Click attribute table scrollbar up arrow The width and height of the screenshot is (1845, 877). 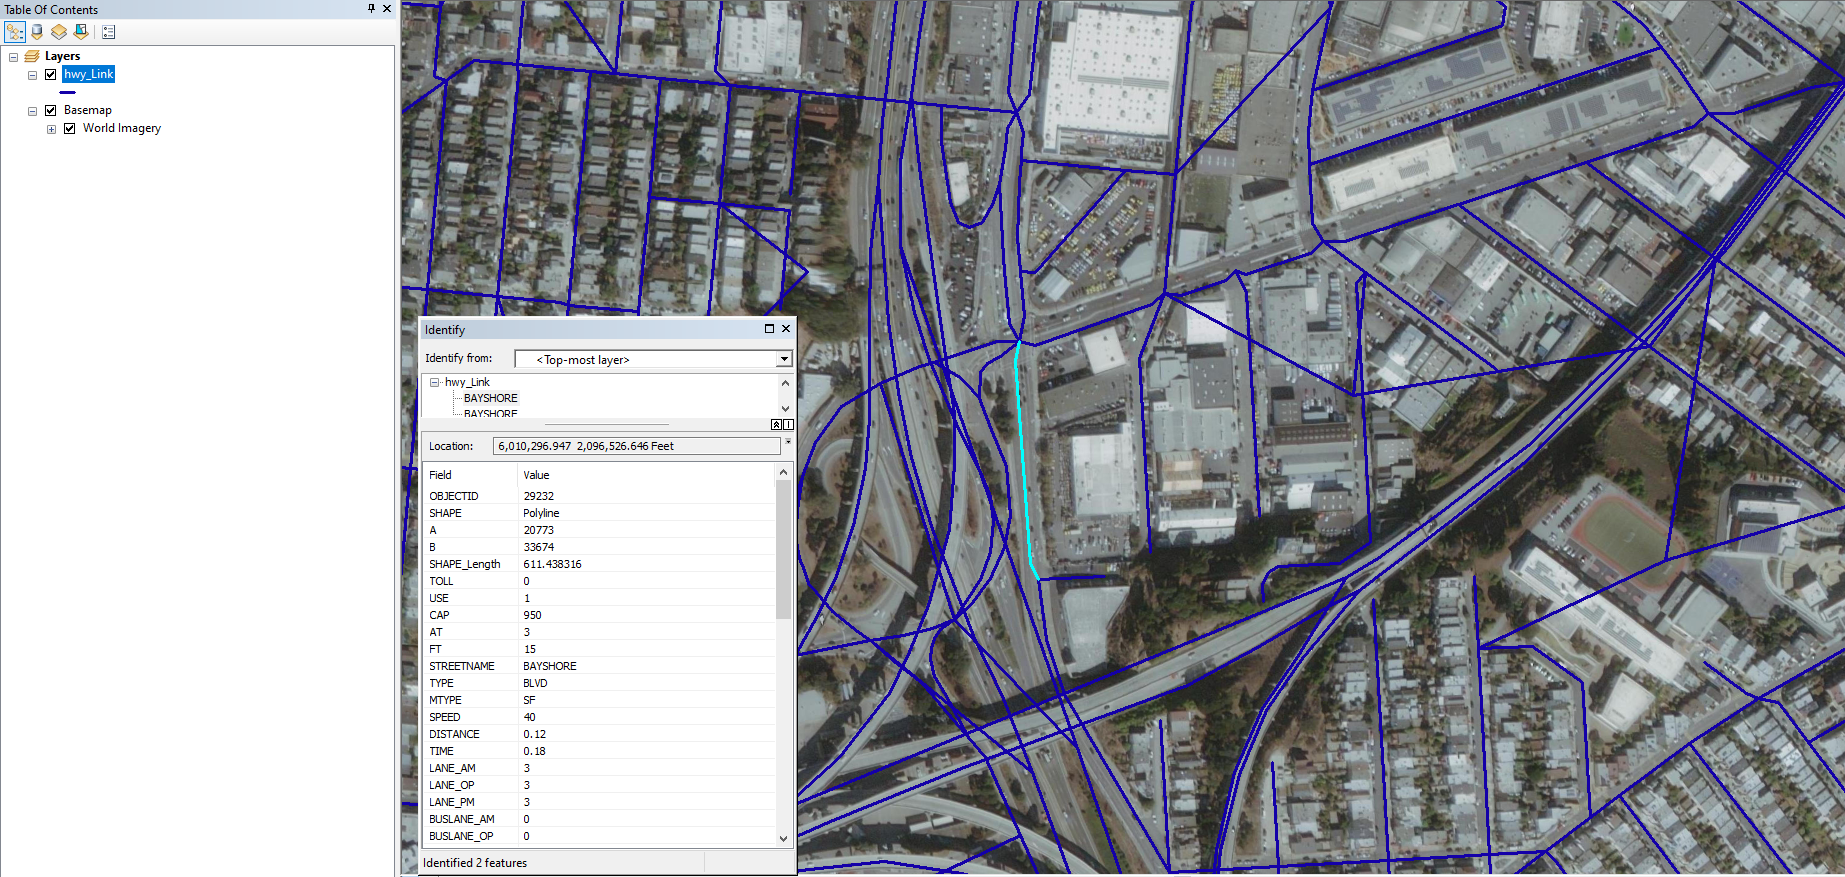point(783,472)
